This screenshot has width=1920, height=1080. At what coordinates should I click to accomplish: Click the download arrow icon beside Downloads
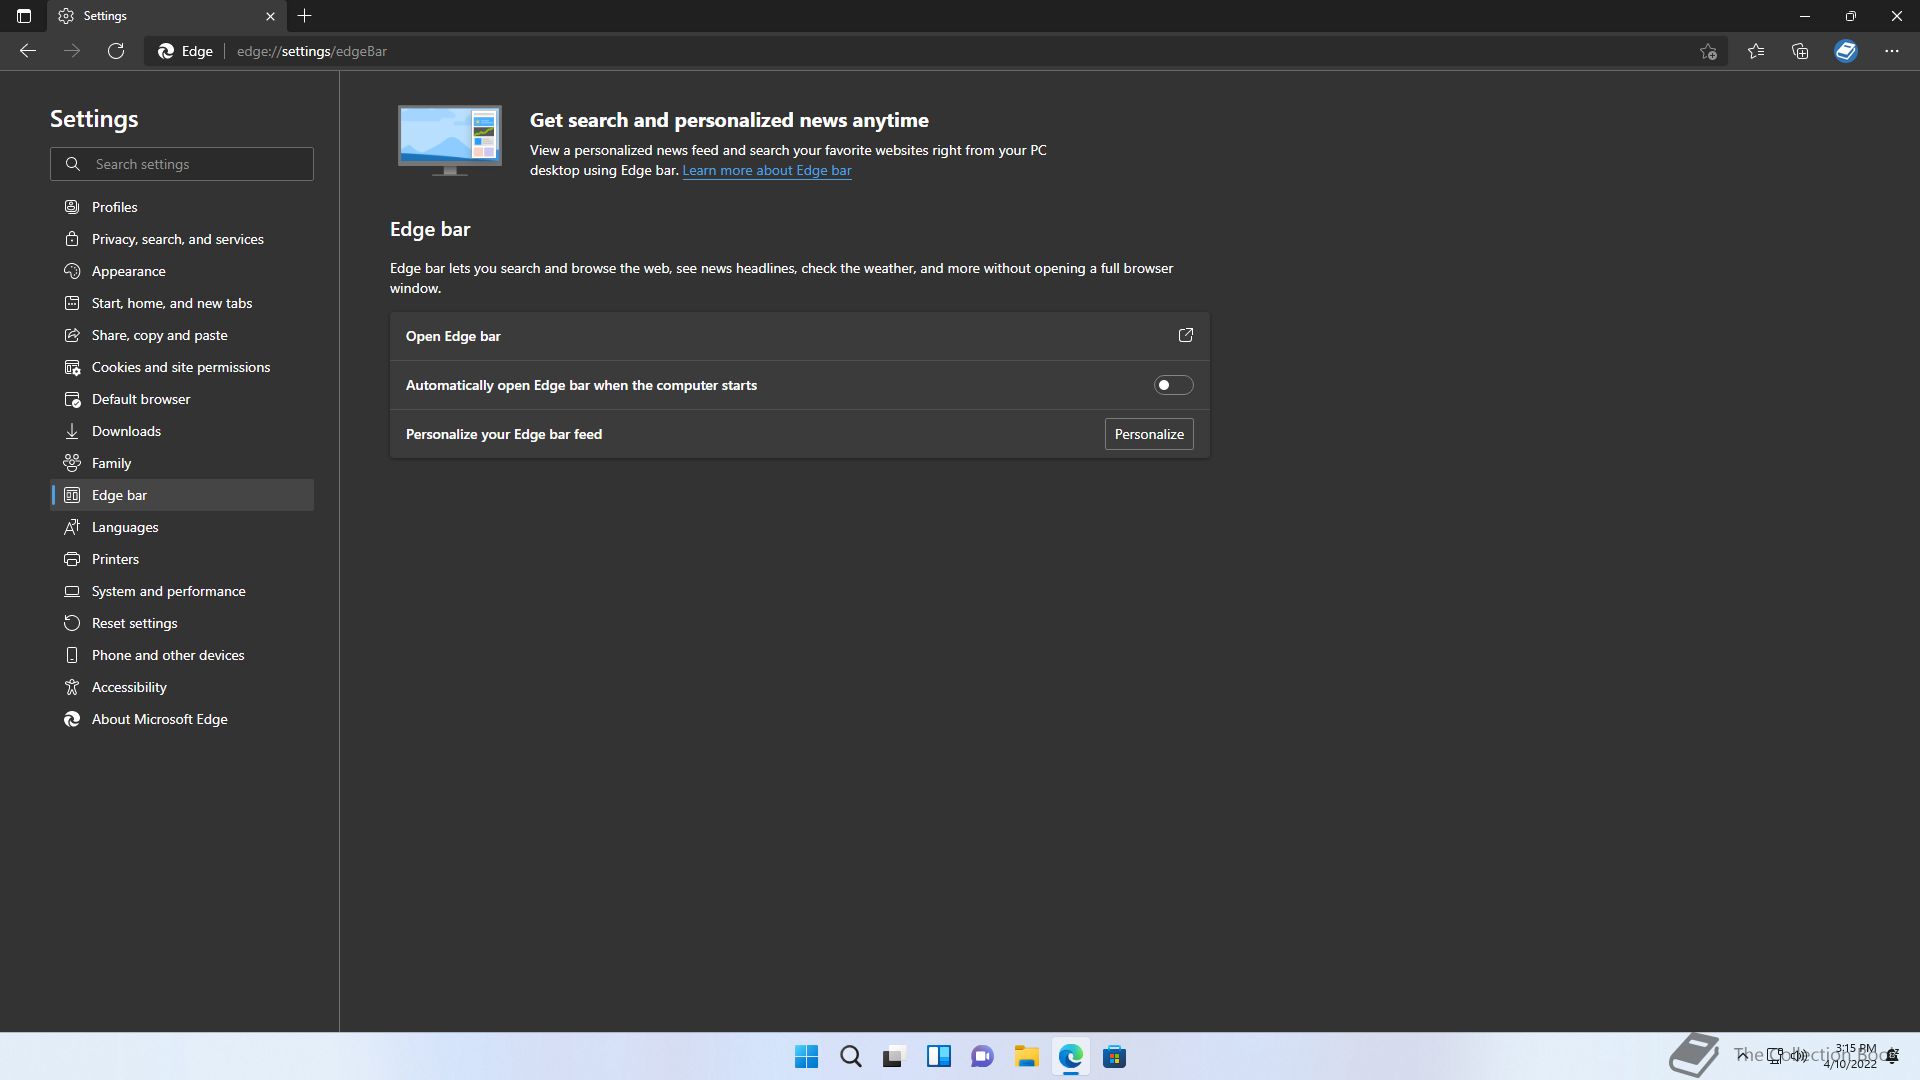(72, 431)
